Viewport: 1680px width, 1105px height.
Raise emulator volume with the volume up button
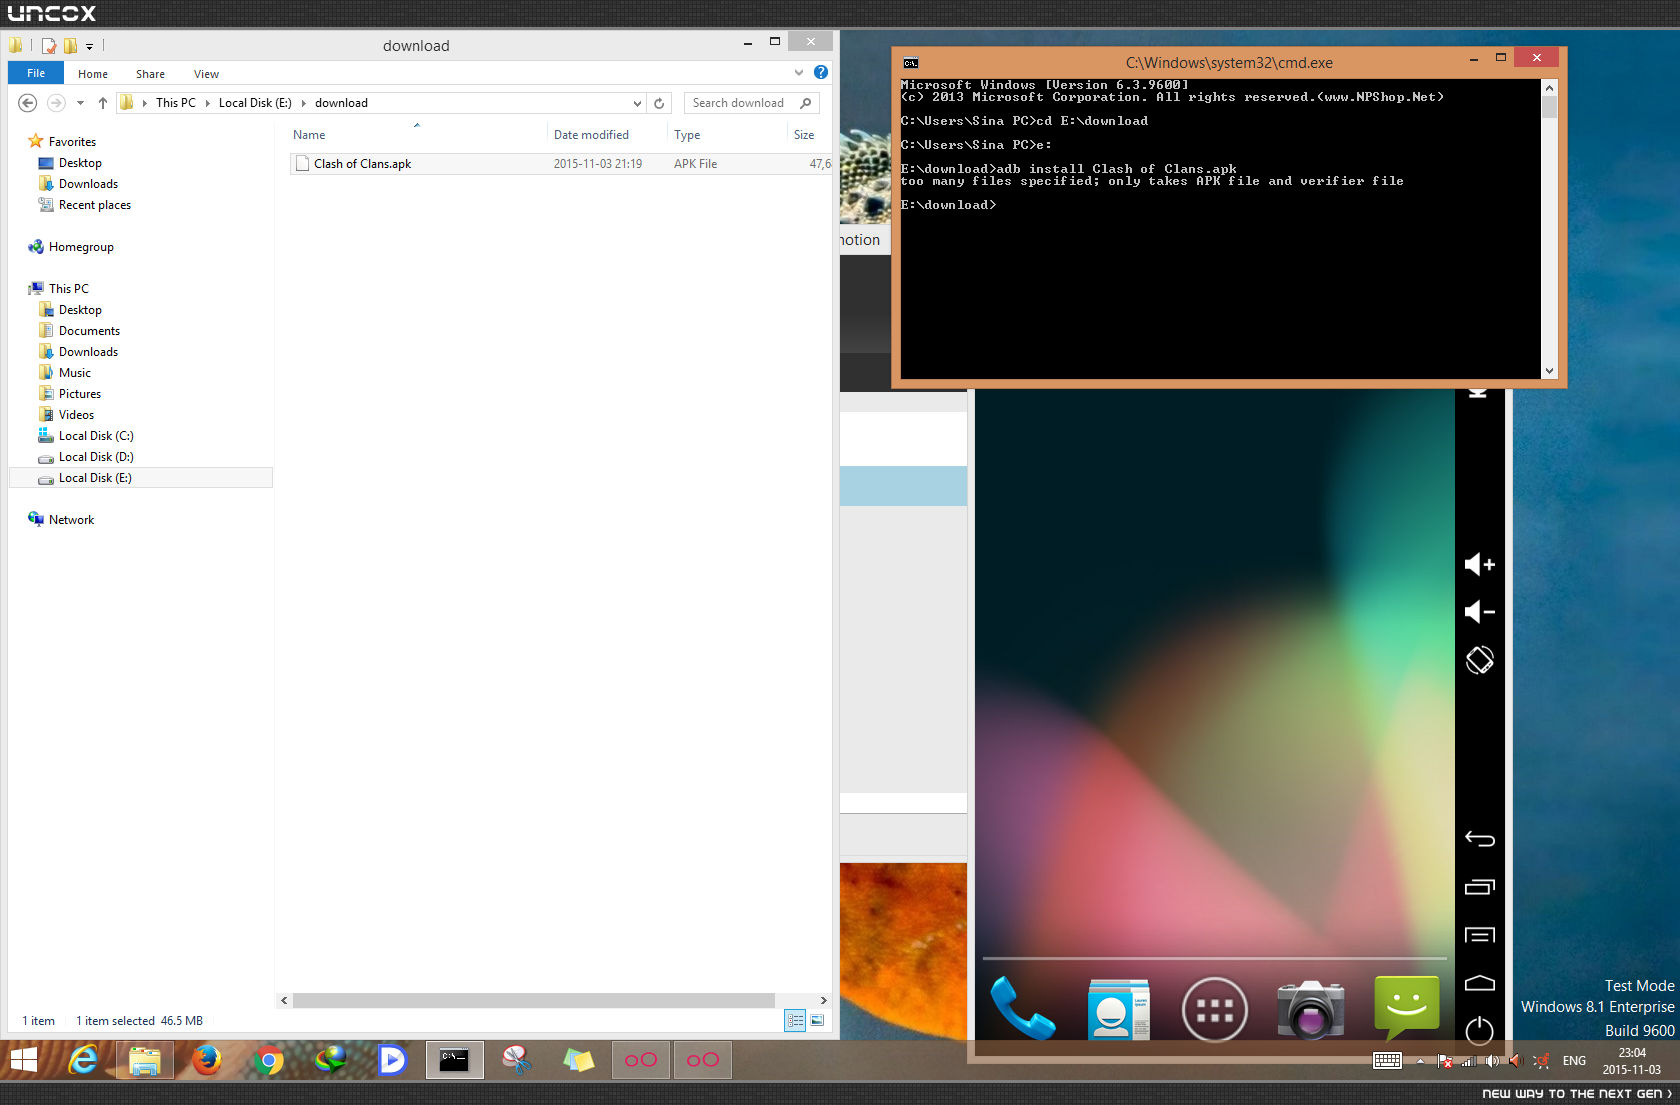(1480, 565)
